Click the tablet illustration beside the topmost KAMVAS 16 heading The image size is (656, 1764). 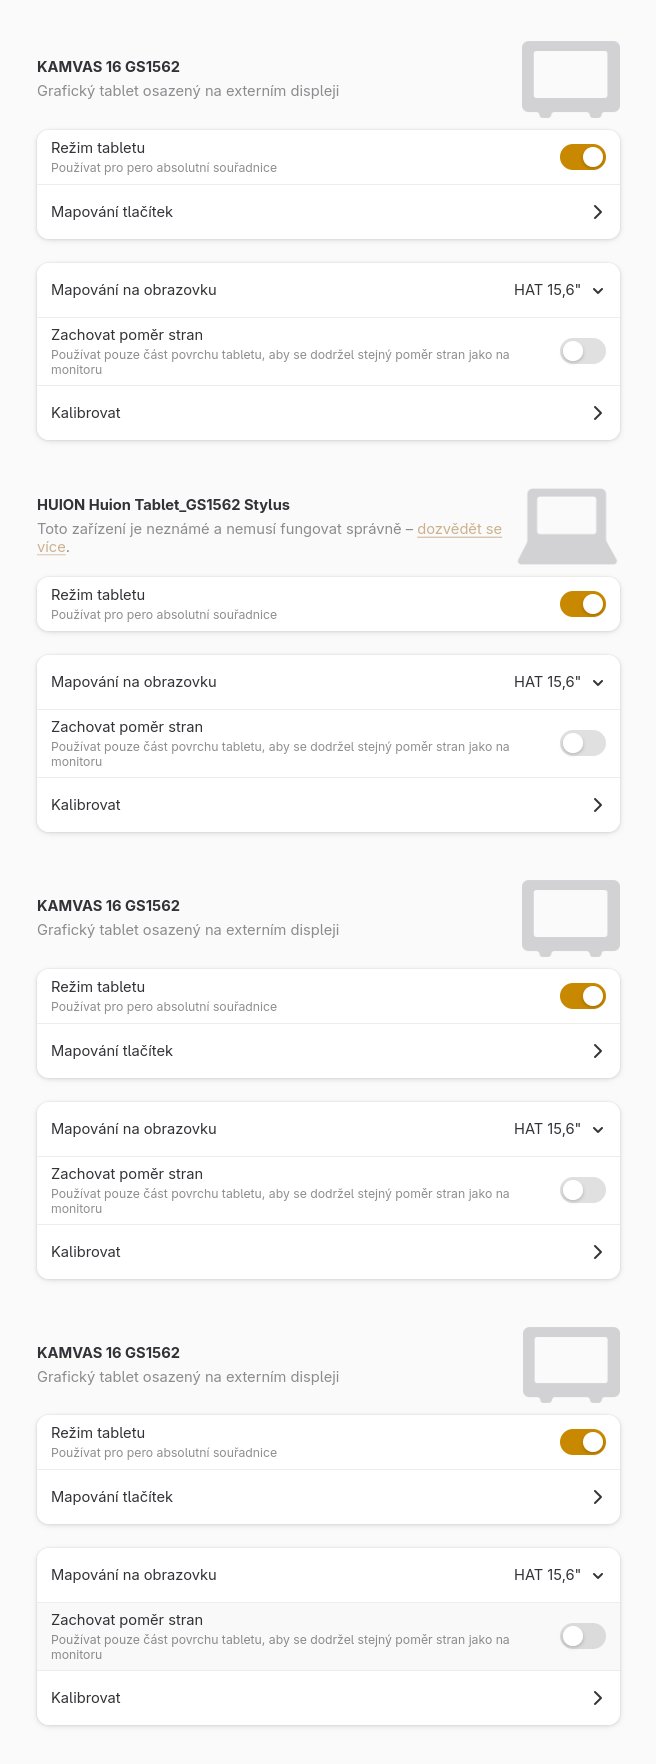[570, 78]
